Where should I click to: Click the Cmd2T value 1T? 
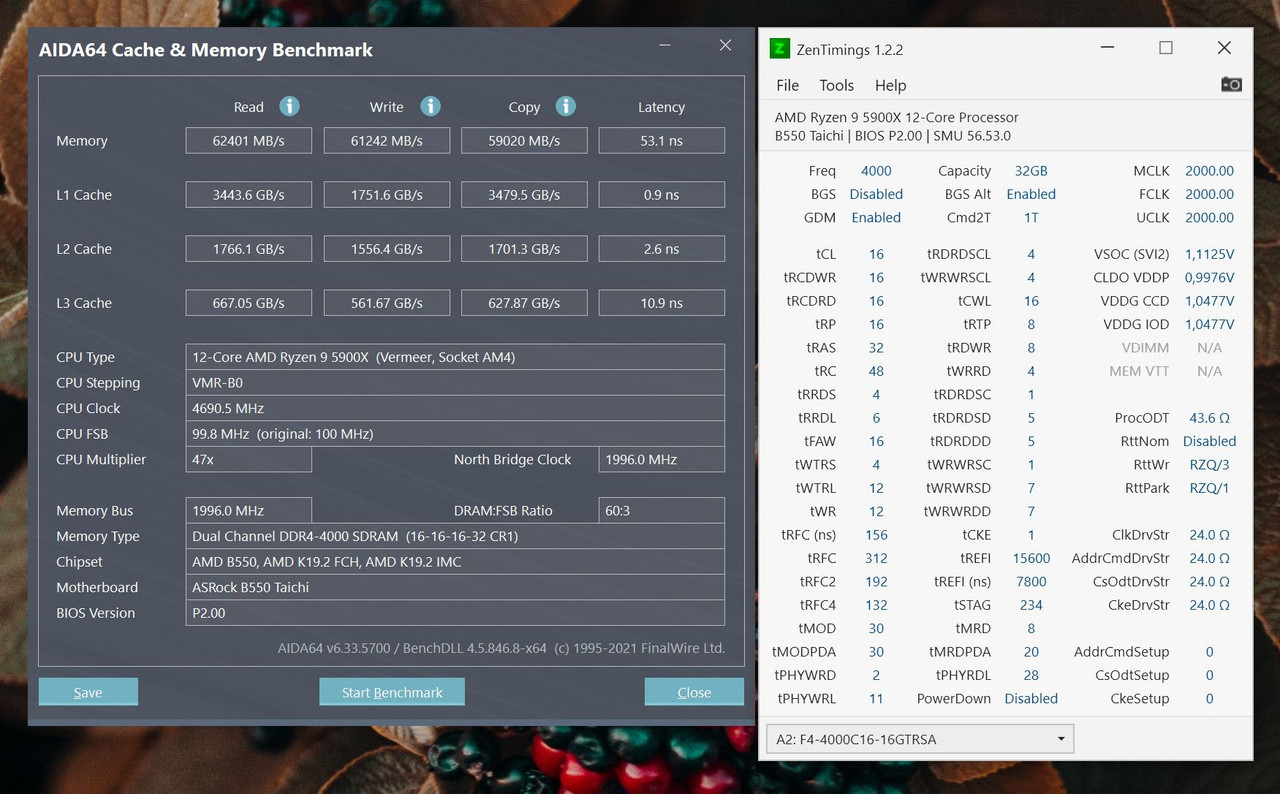[1031, 217]
